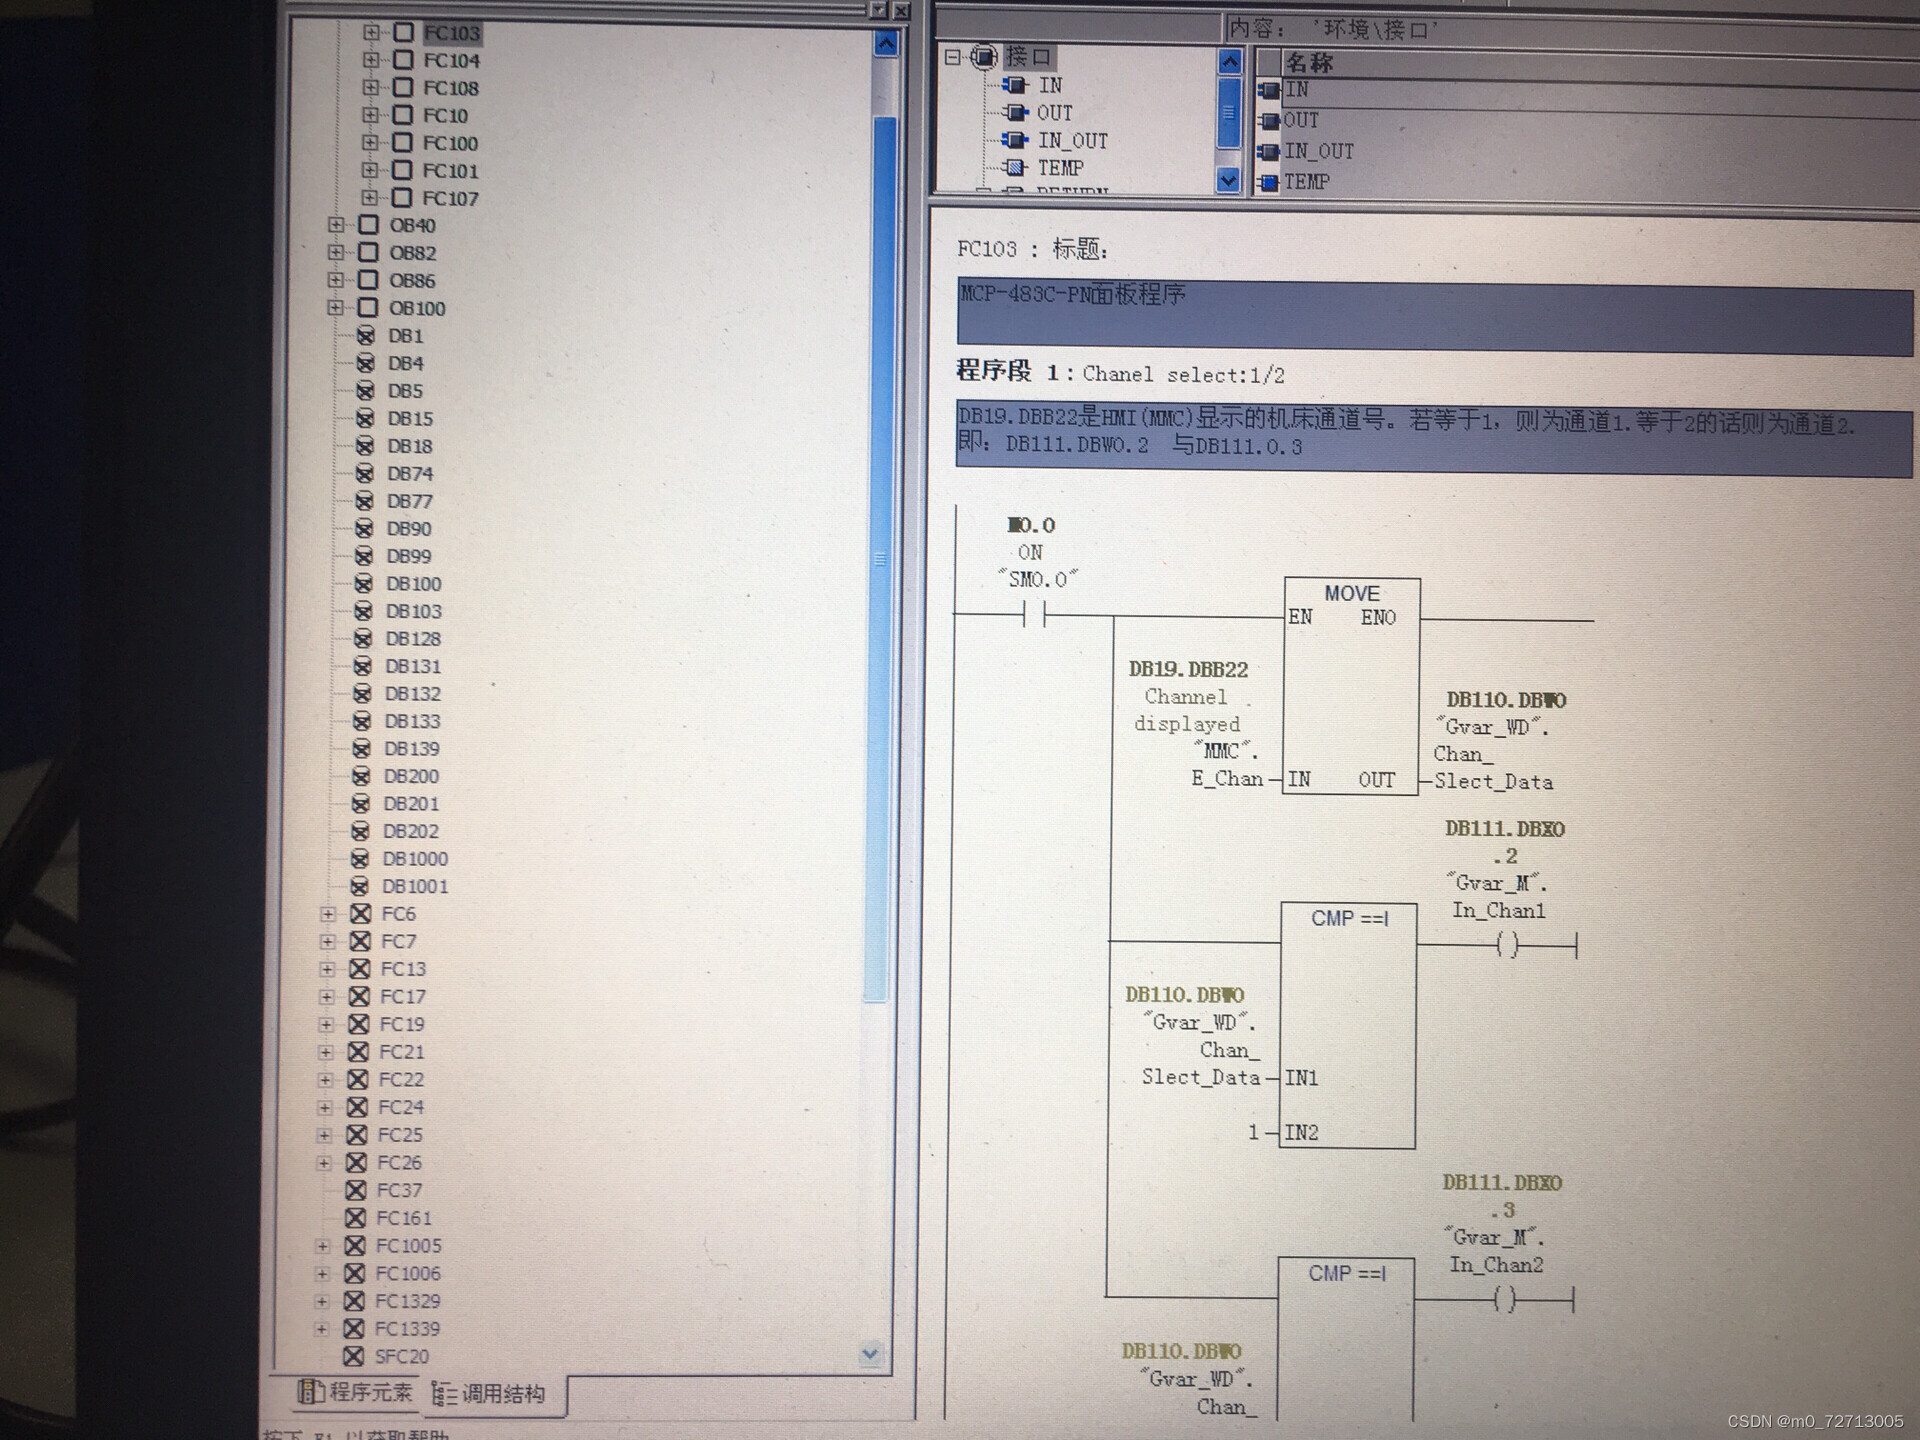The image size is (1920, 1440).
Task: Click the OB100 organization block icon
Action: [368, 307]
